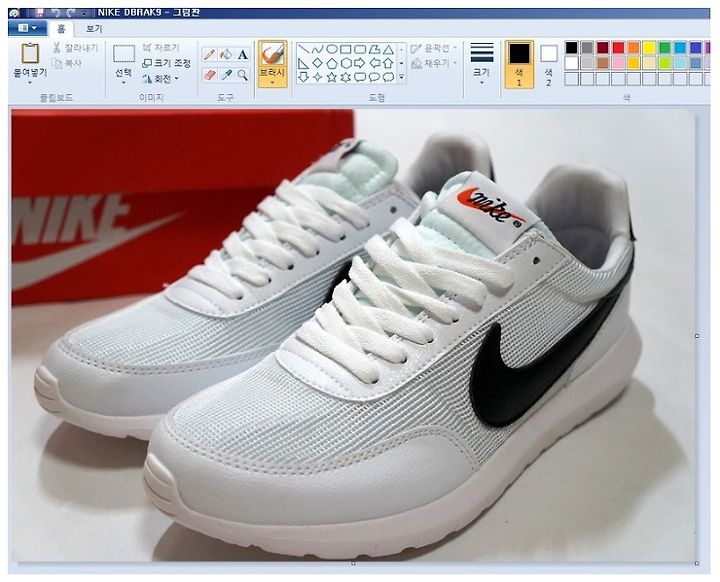Click the Paste (붙여넣기) clipboard icon
720x582 pixels.
coord(30,53)
